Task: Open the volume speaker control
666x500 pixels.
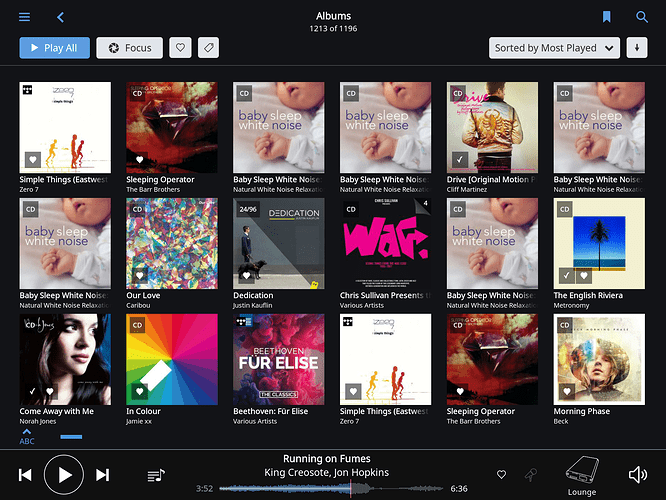Action: pyautogui.click(x=638, y=475)
